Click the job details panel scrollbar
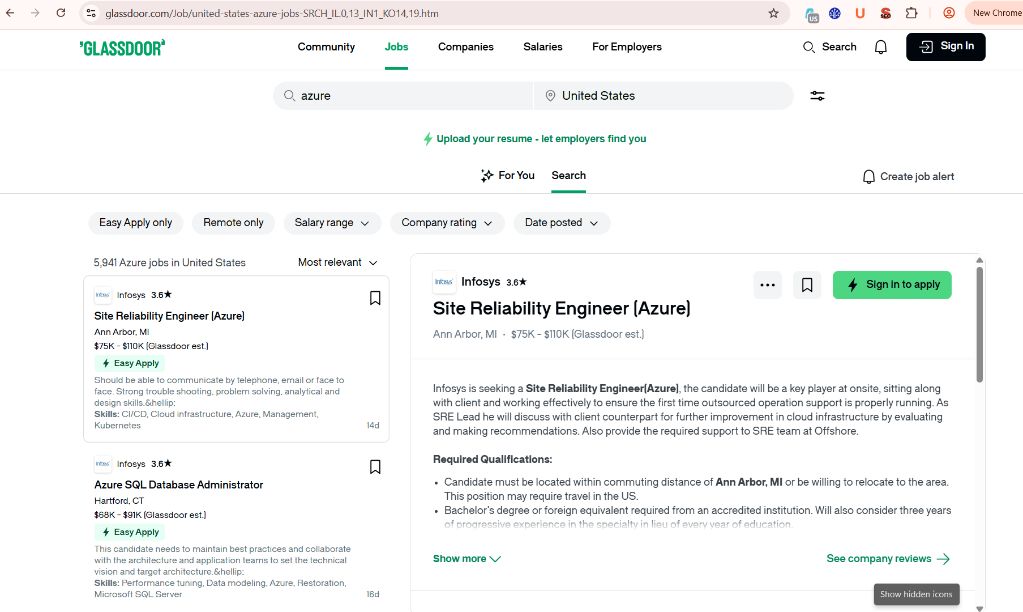 979,324
